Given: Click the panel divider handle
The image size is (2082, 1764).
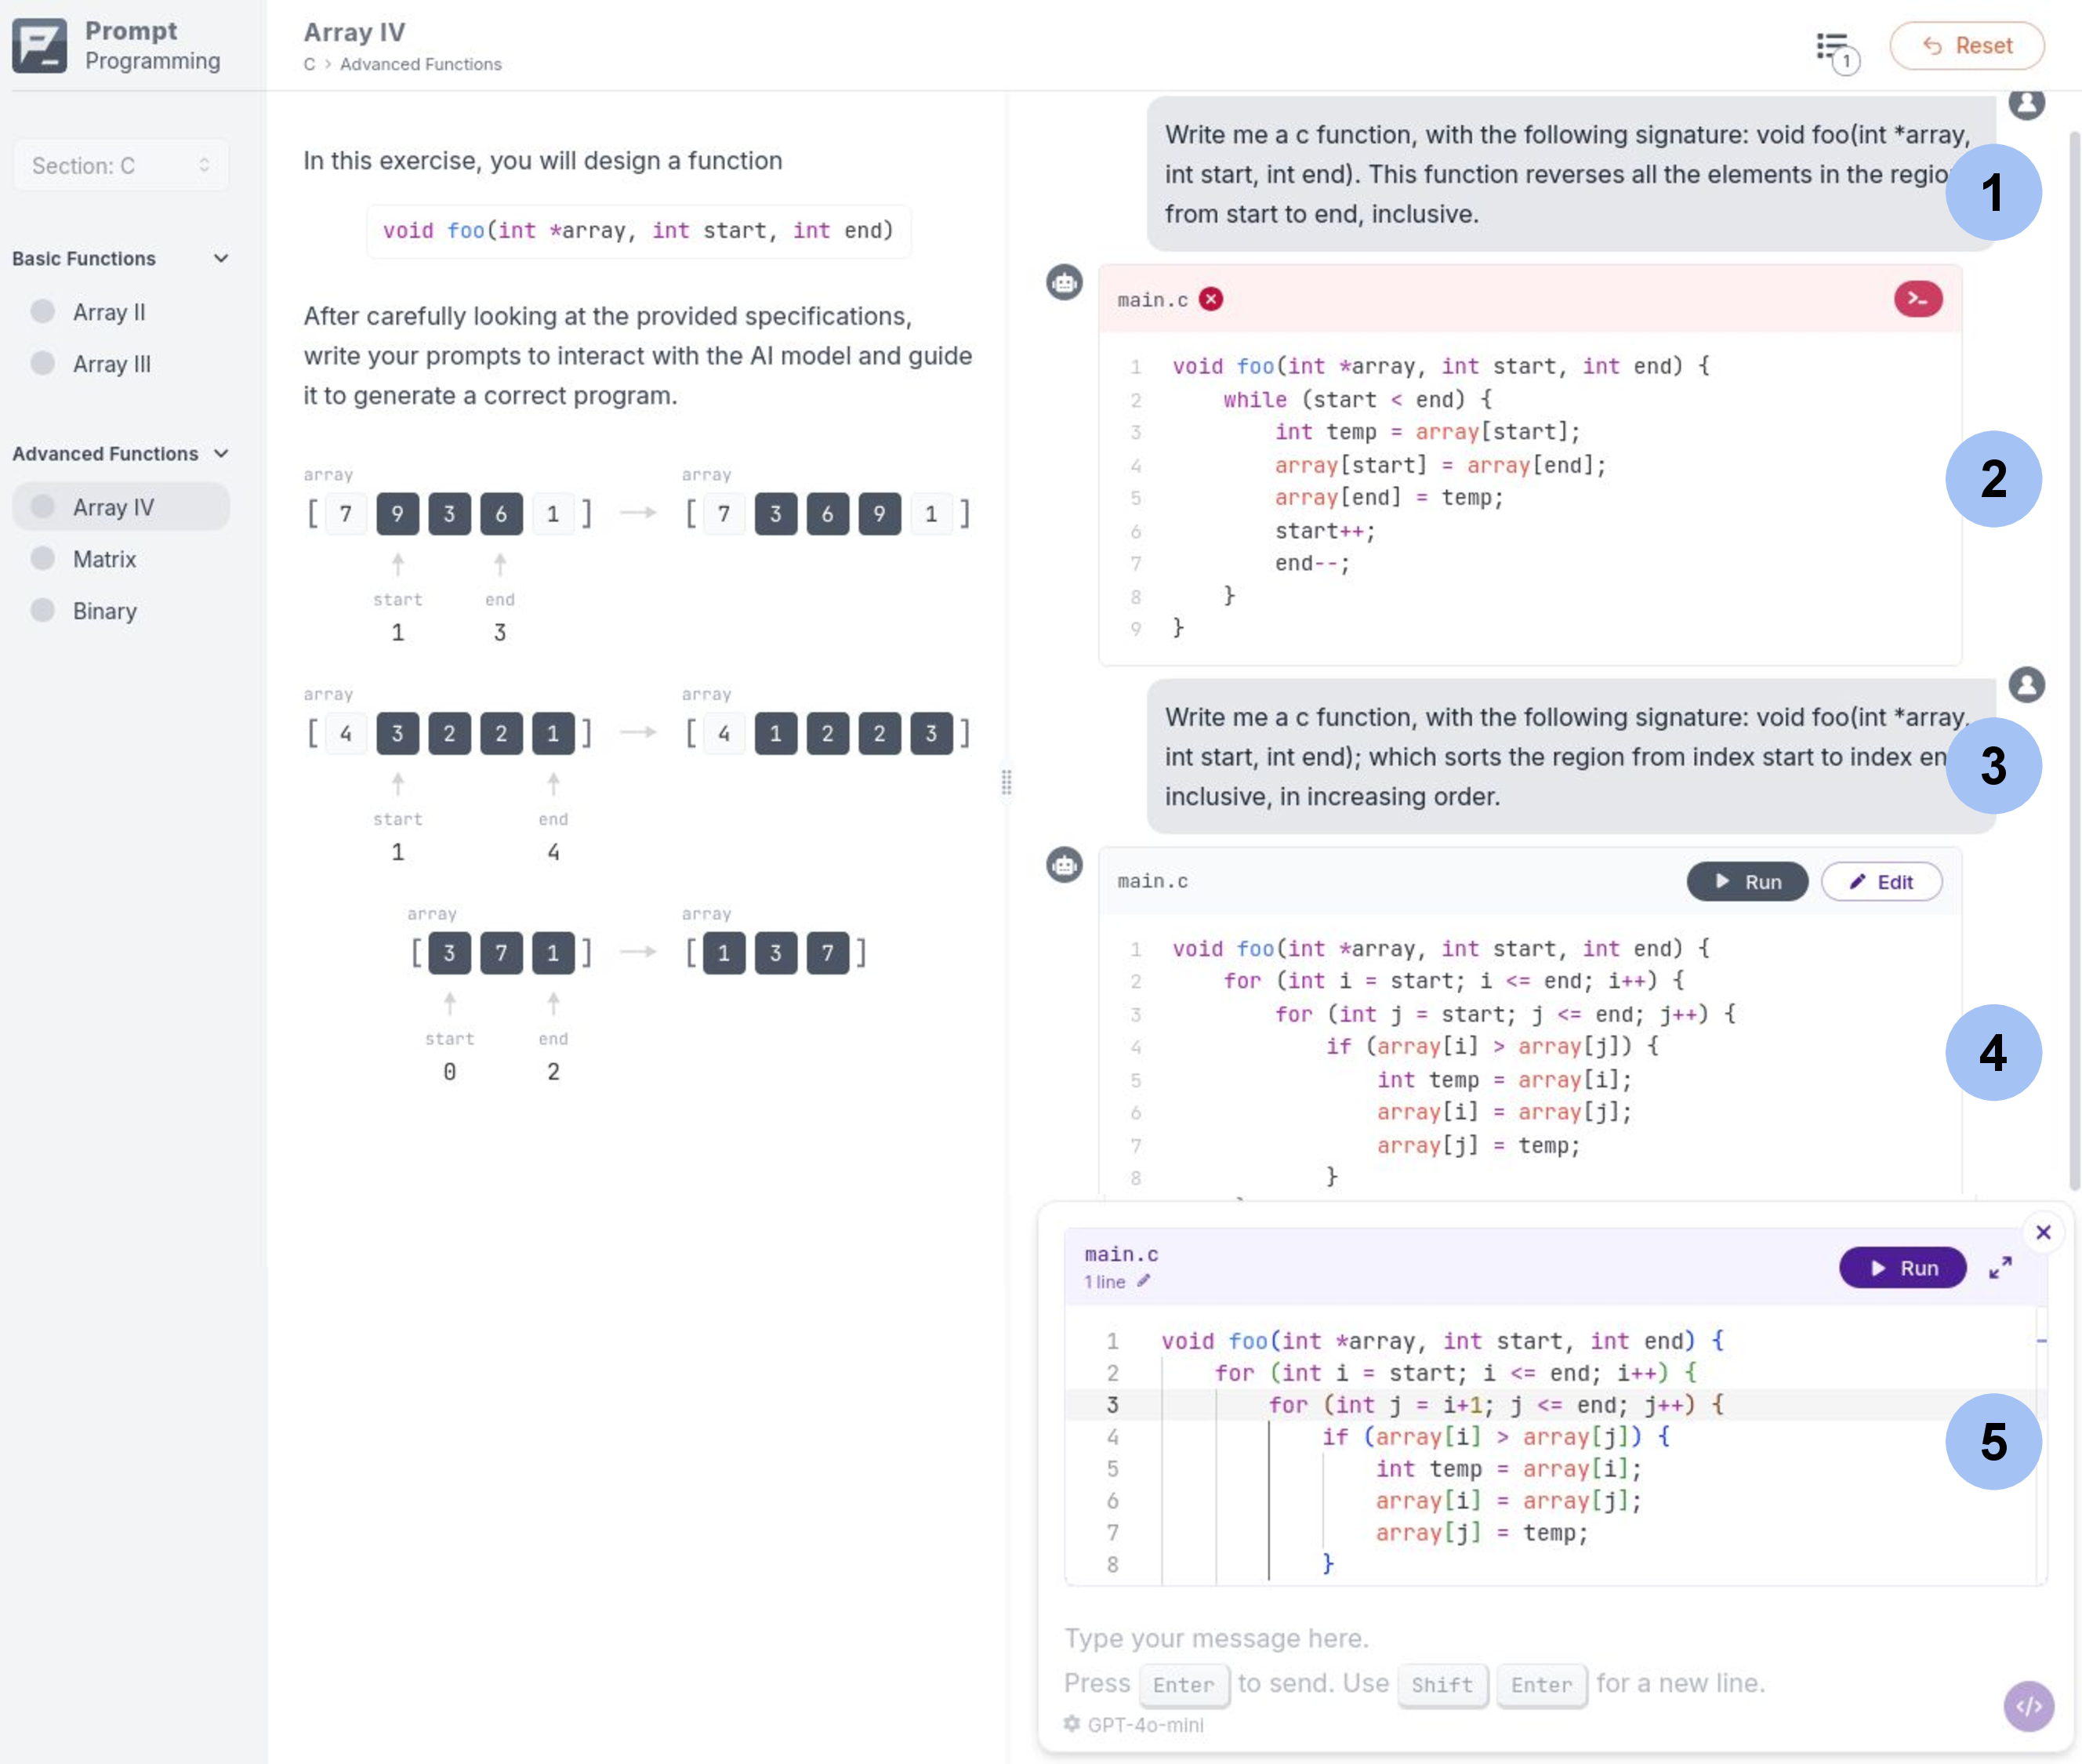Looking at the screenshot, I should coord(1006,782).
